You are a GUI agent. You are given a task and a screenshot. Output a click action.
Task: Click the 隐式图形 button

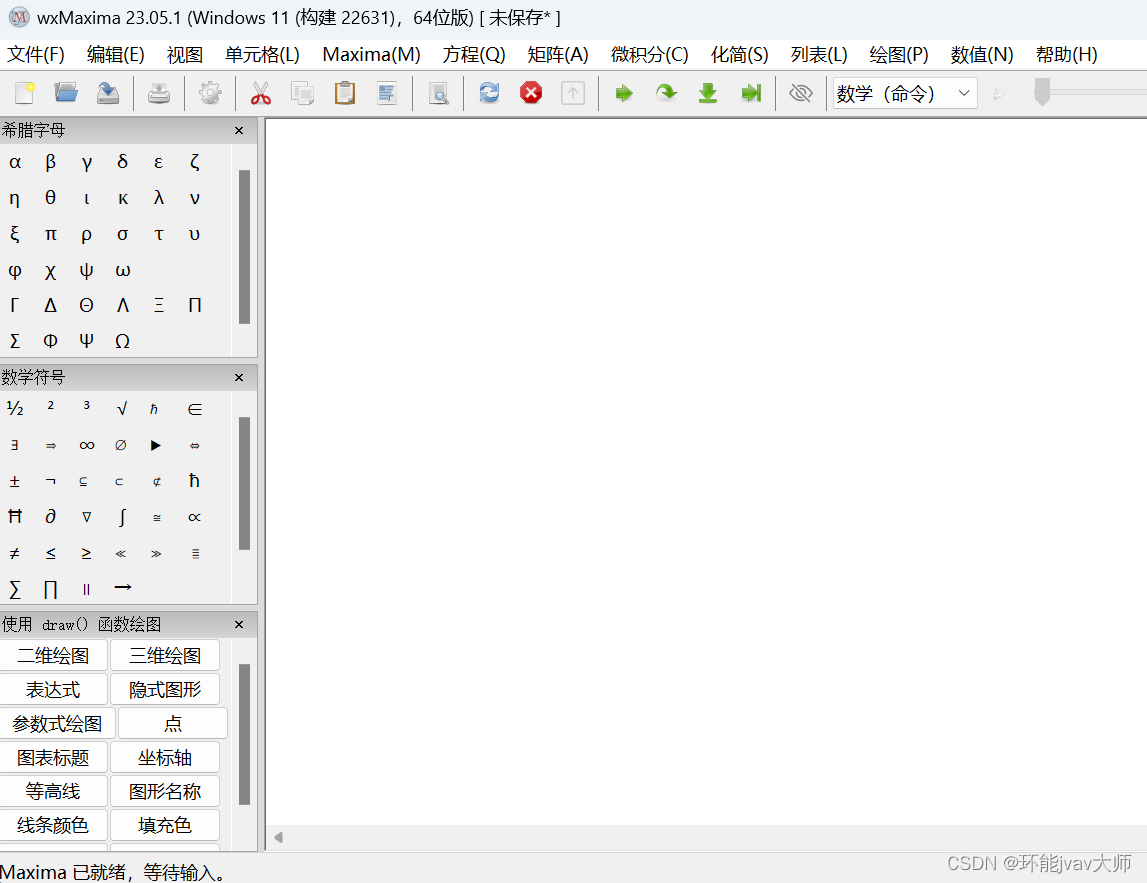(165, 689)
